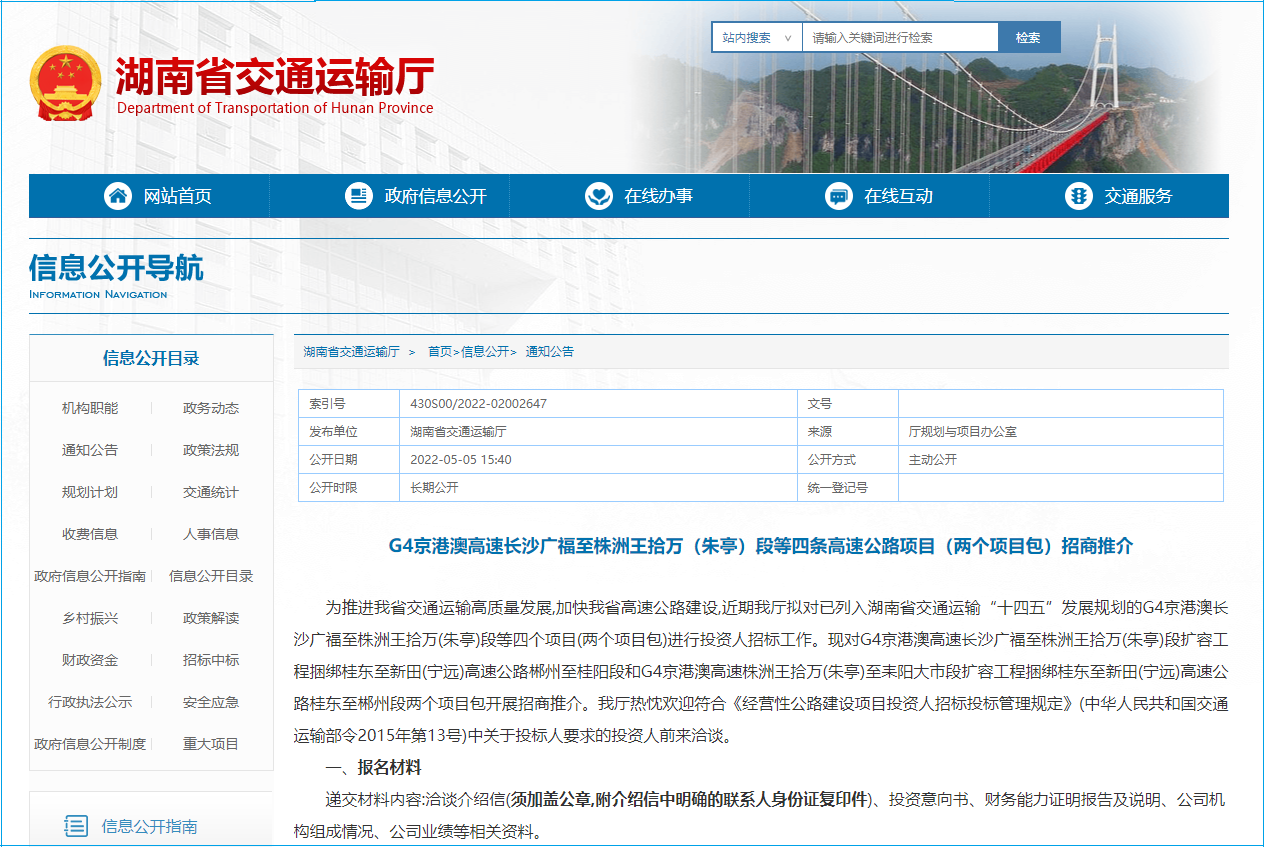This screenshot has height=847, width=1264.
Task: Select 重大项目 in the sidebar
Action: (x=211, y=744)
